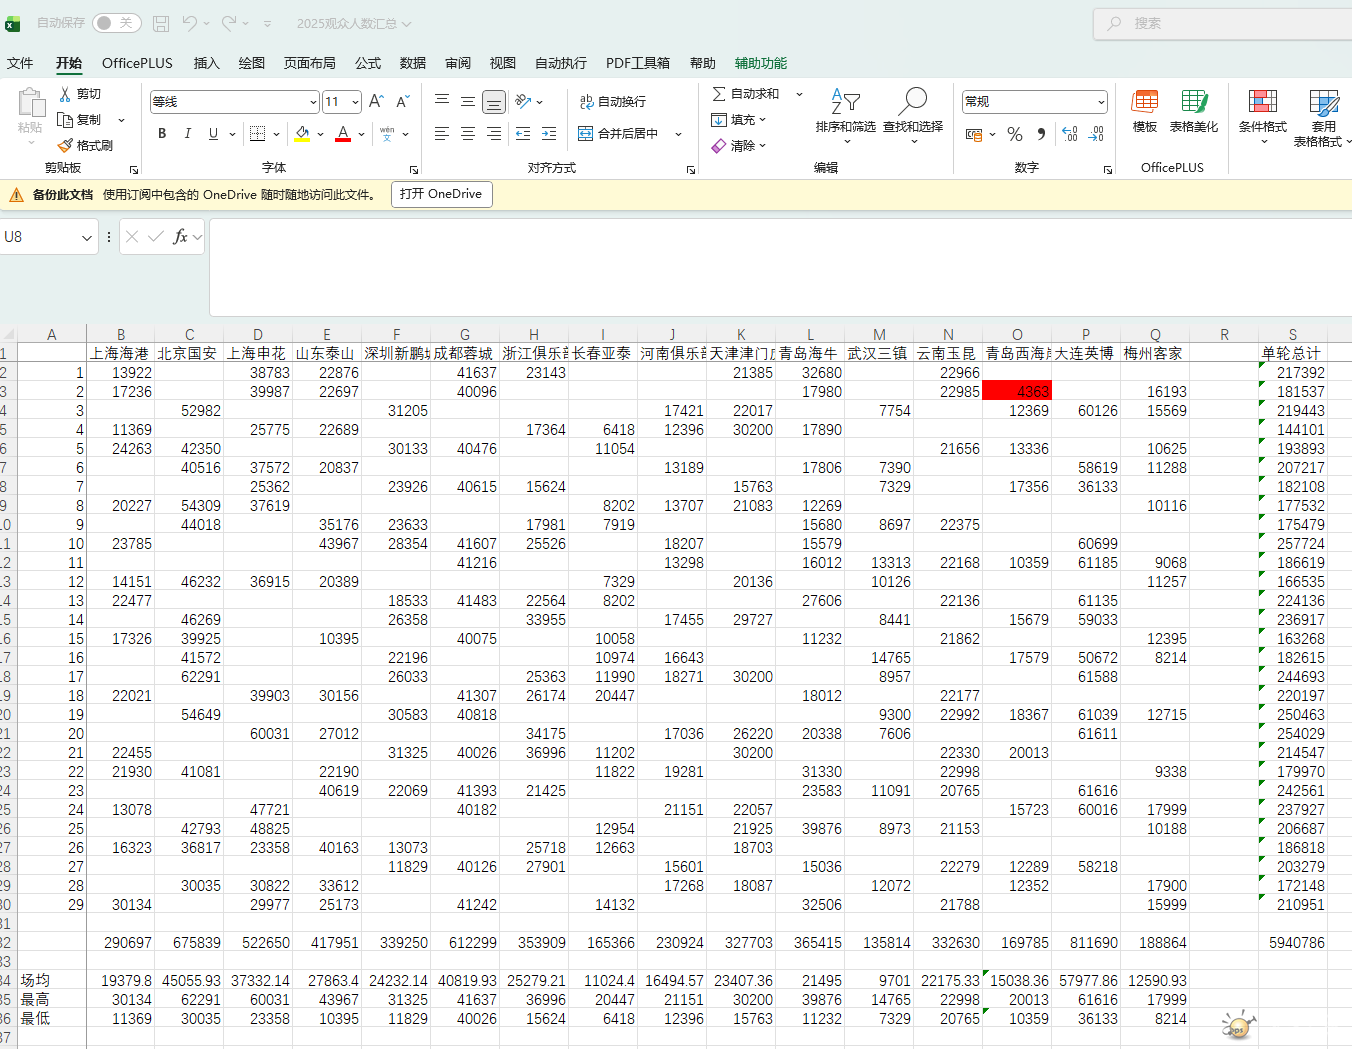The image size is (1352, 1049).
Task: Apply the yellow fill color swatch
Action: pos(302,134)
